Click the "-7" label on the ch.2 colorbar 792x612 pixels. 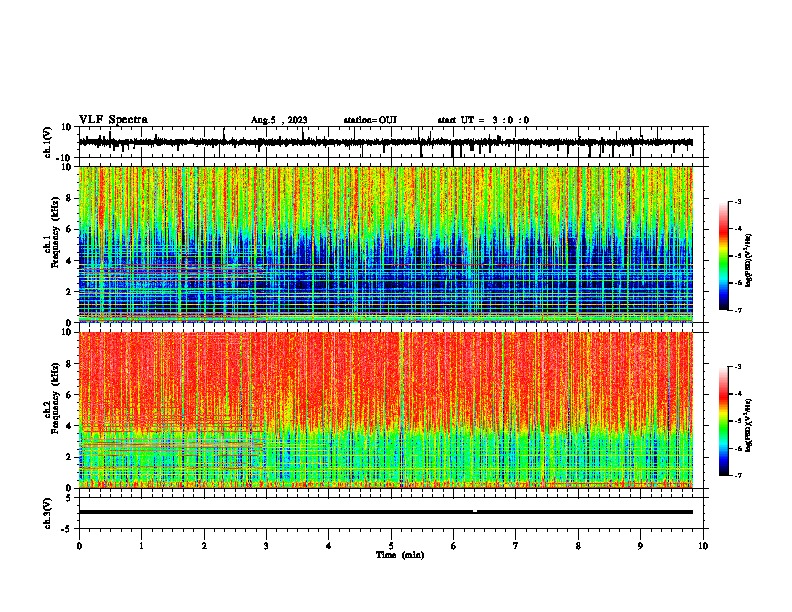click(x=737, y=475)
